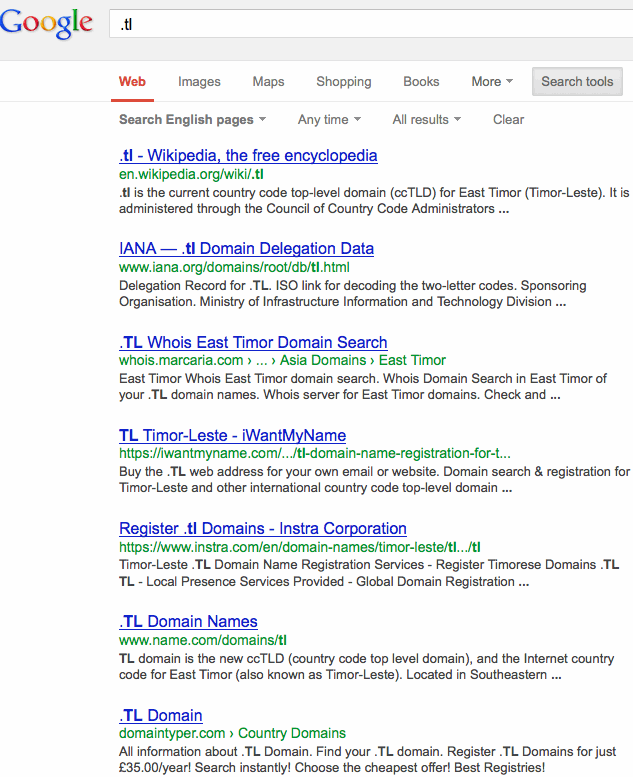Open the .TL Domain domaintyper result
The image size is (633, 777).
click(161, 716)
